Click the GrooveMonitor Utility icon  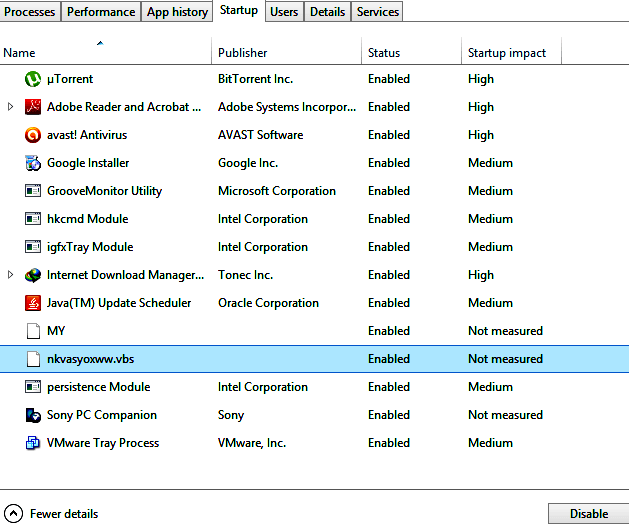pyautogui.click(x=32, y=191)
